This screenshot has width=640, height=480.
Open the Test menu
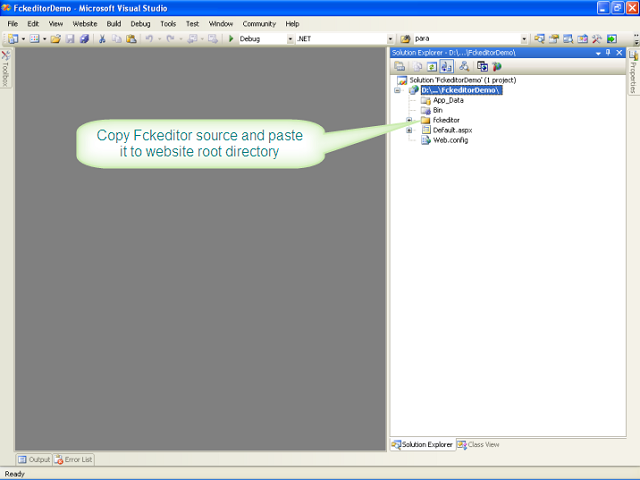click(192, 24)
